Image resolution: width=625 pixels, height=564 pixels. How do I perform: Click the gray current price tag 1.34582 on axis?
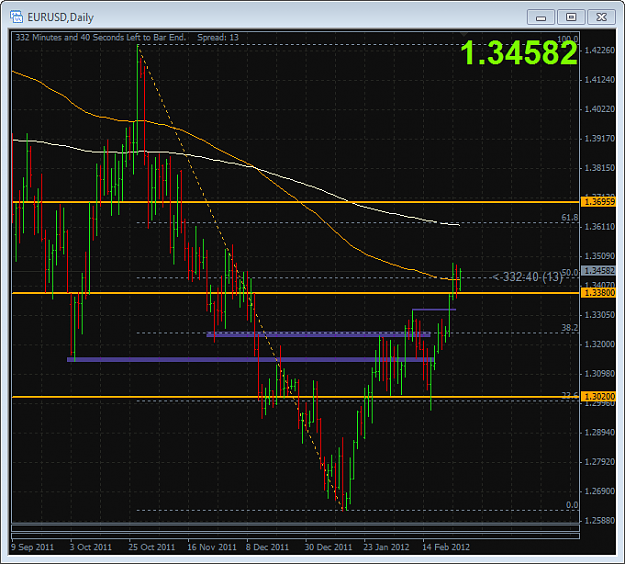599,271
